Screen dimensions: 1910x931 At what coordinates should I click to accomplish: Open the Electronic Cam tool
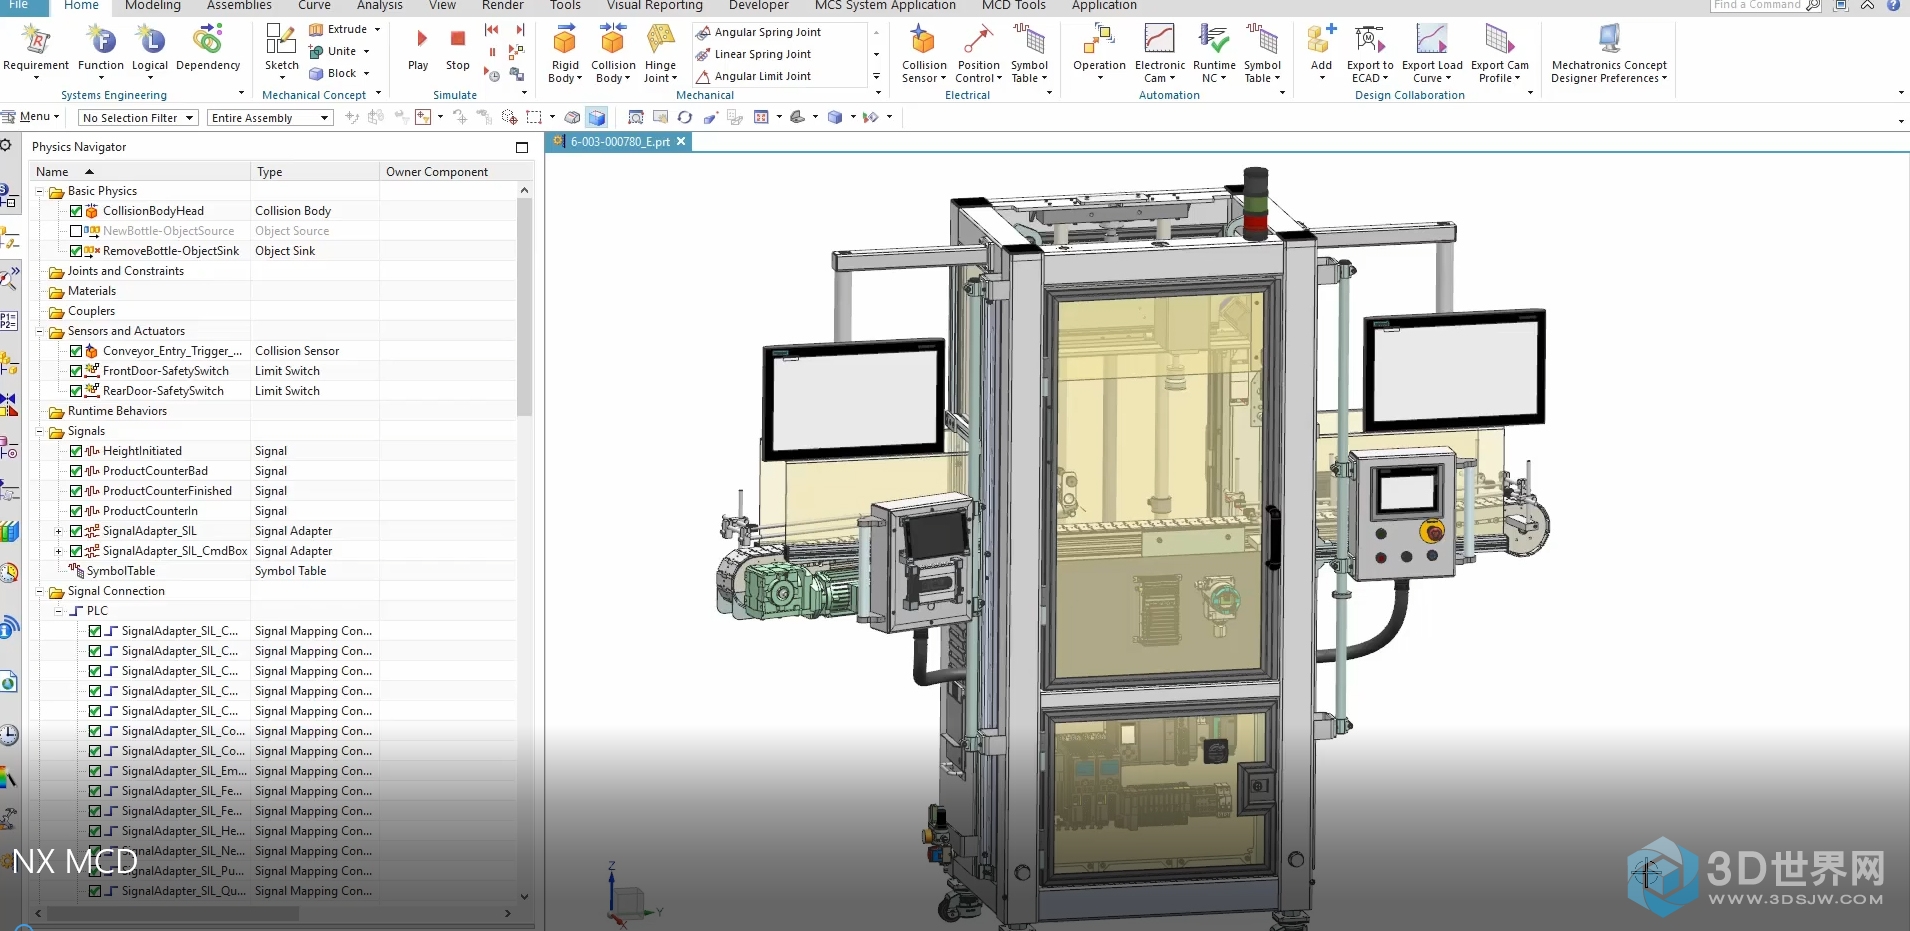pyautogui.click(x=1160, y=54)
